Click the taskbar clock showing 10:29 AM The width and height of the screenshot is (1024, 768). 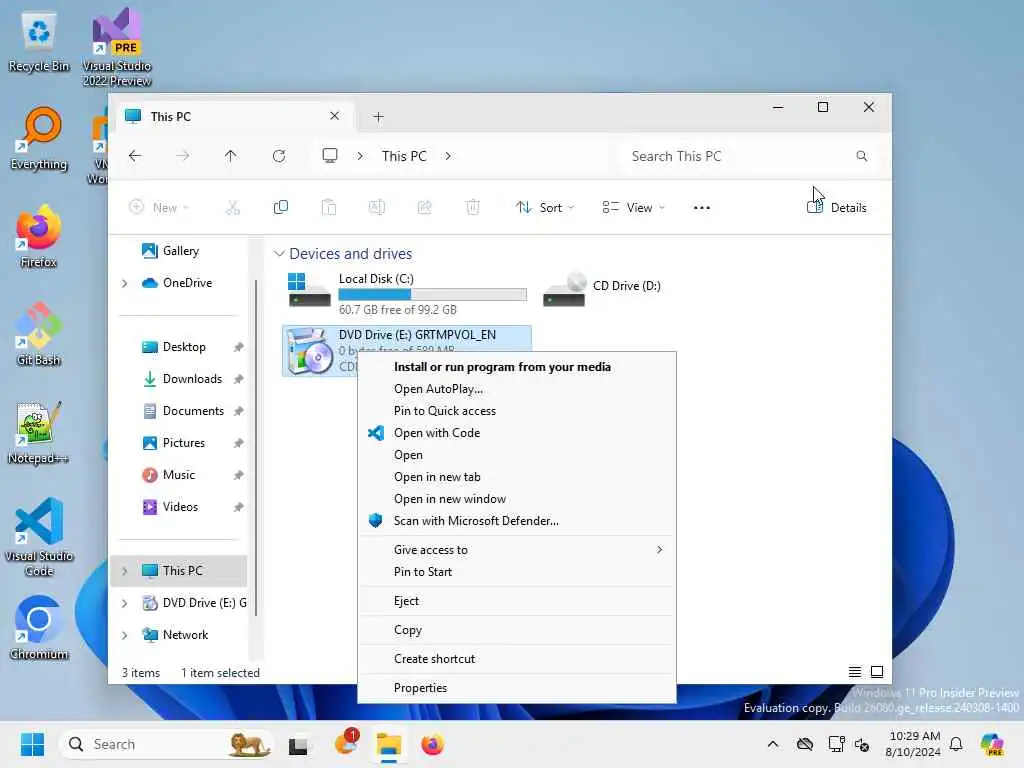[x=913, y=744]
